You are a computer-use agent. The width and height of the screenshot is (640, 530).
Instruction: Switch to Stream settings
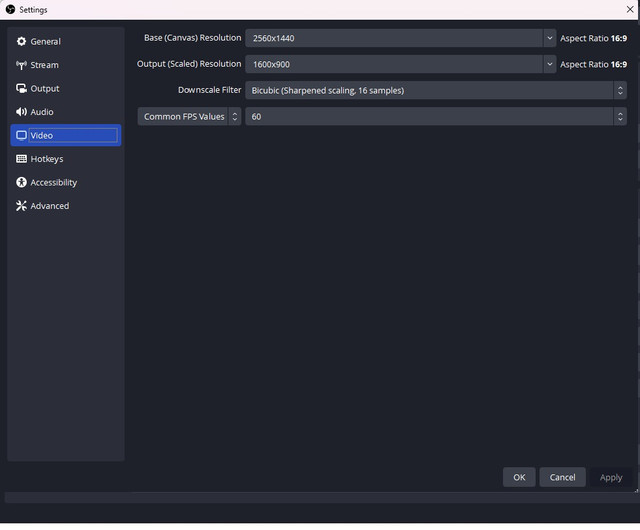click(x=66, y=65)
